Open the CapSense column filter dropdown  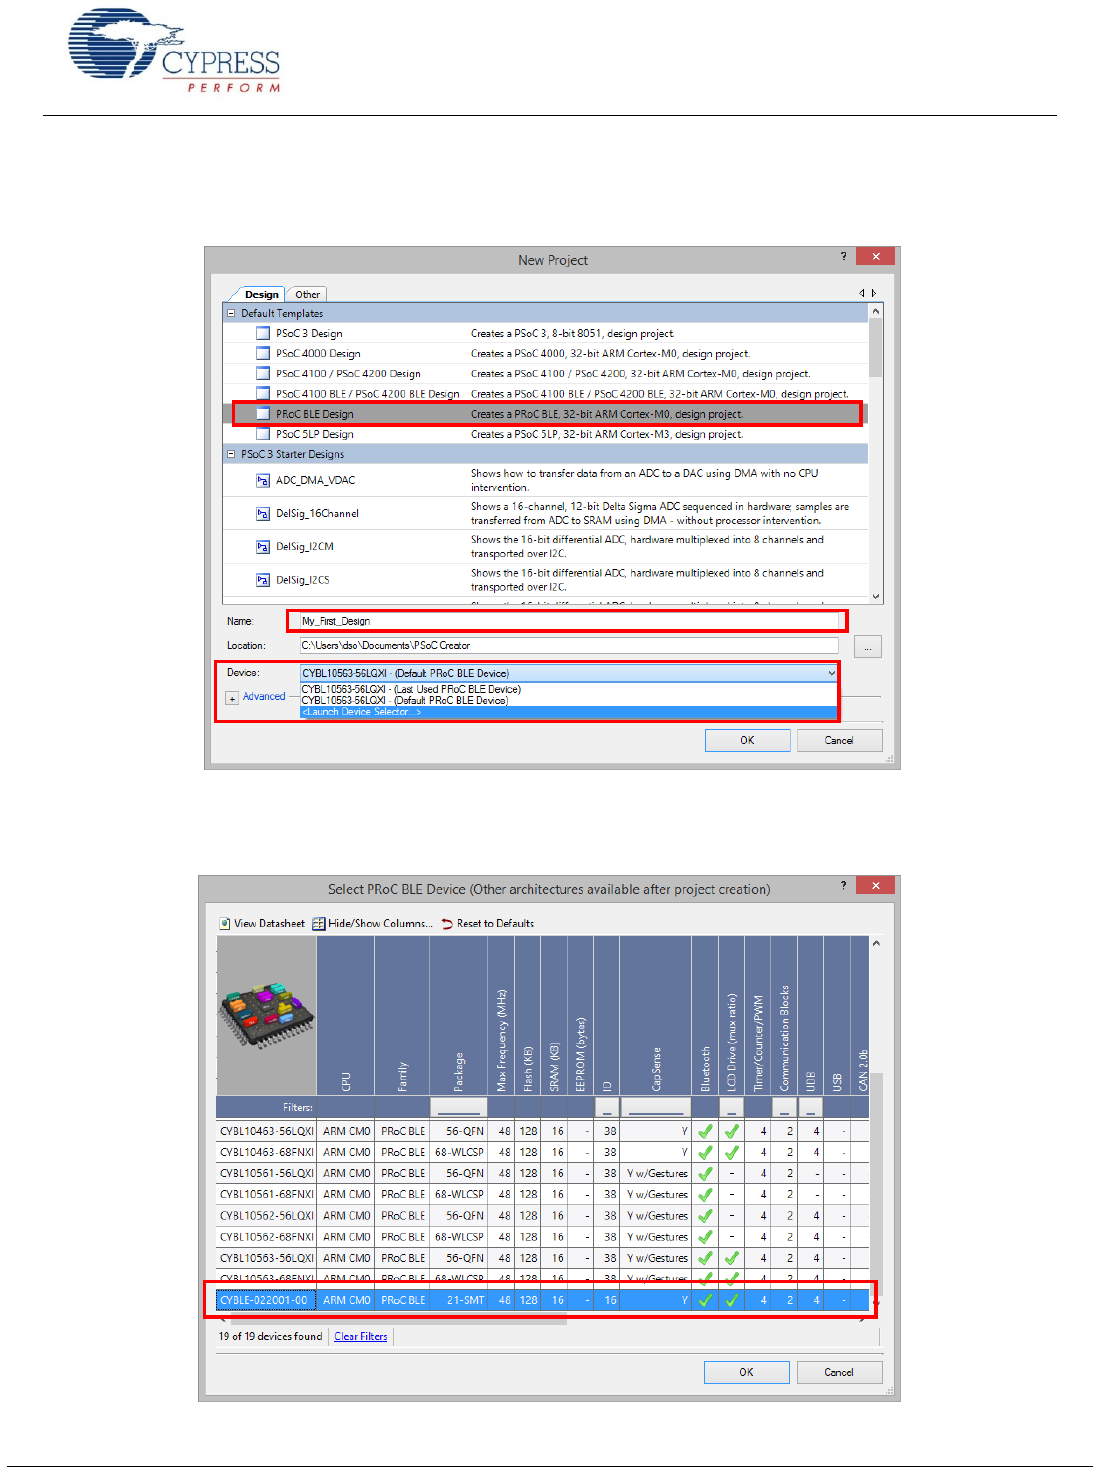pyautogui.click(x=656, y=1107)
